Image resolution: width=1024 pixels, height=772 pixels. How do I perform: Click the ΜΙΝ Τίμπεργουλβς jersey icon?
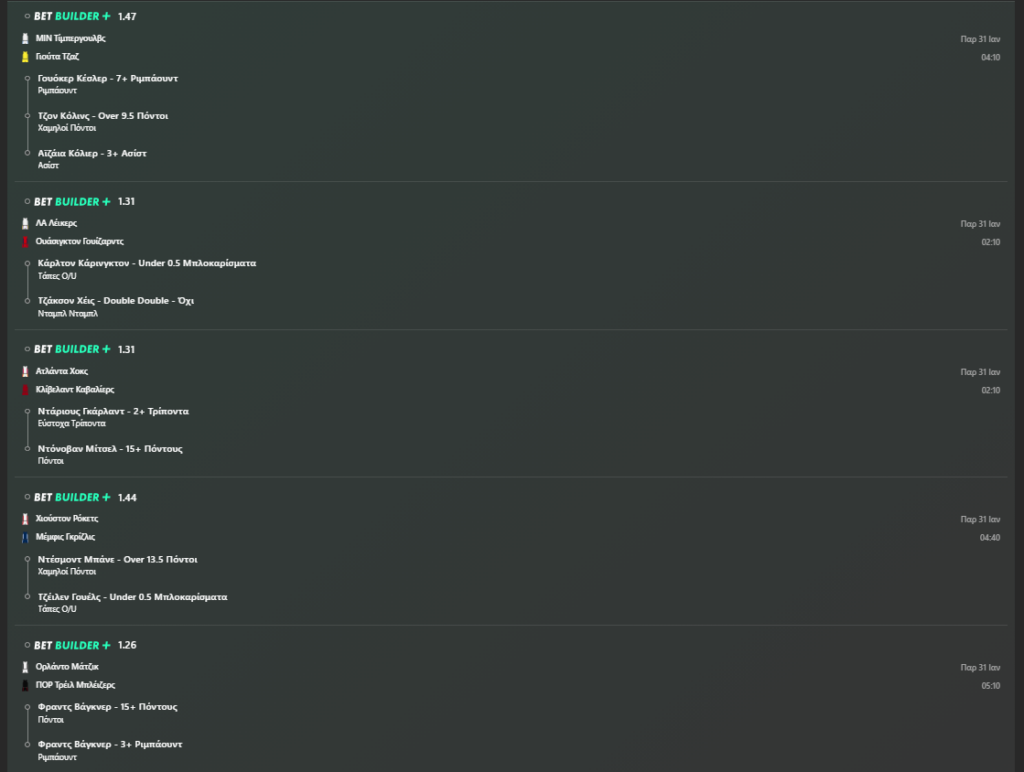25,38
